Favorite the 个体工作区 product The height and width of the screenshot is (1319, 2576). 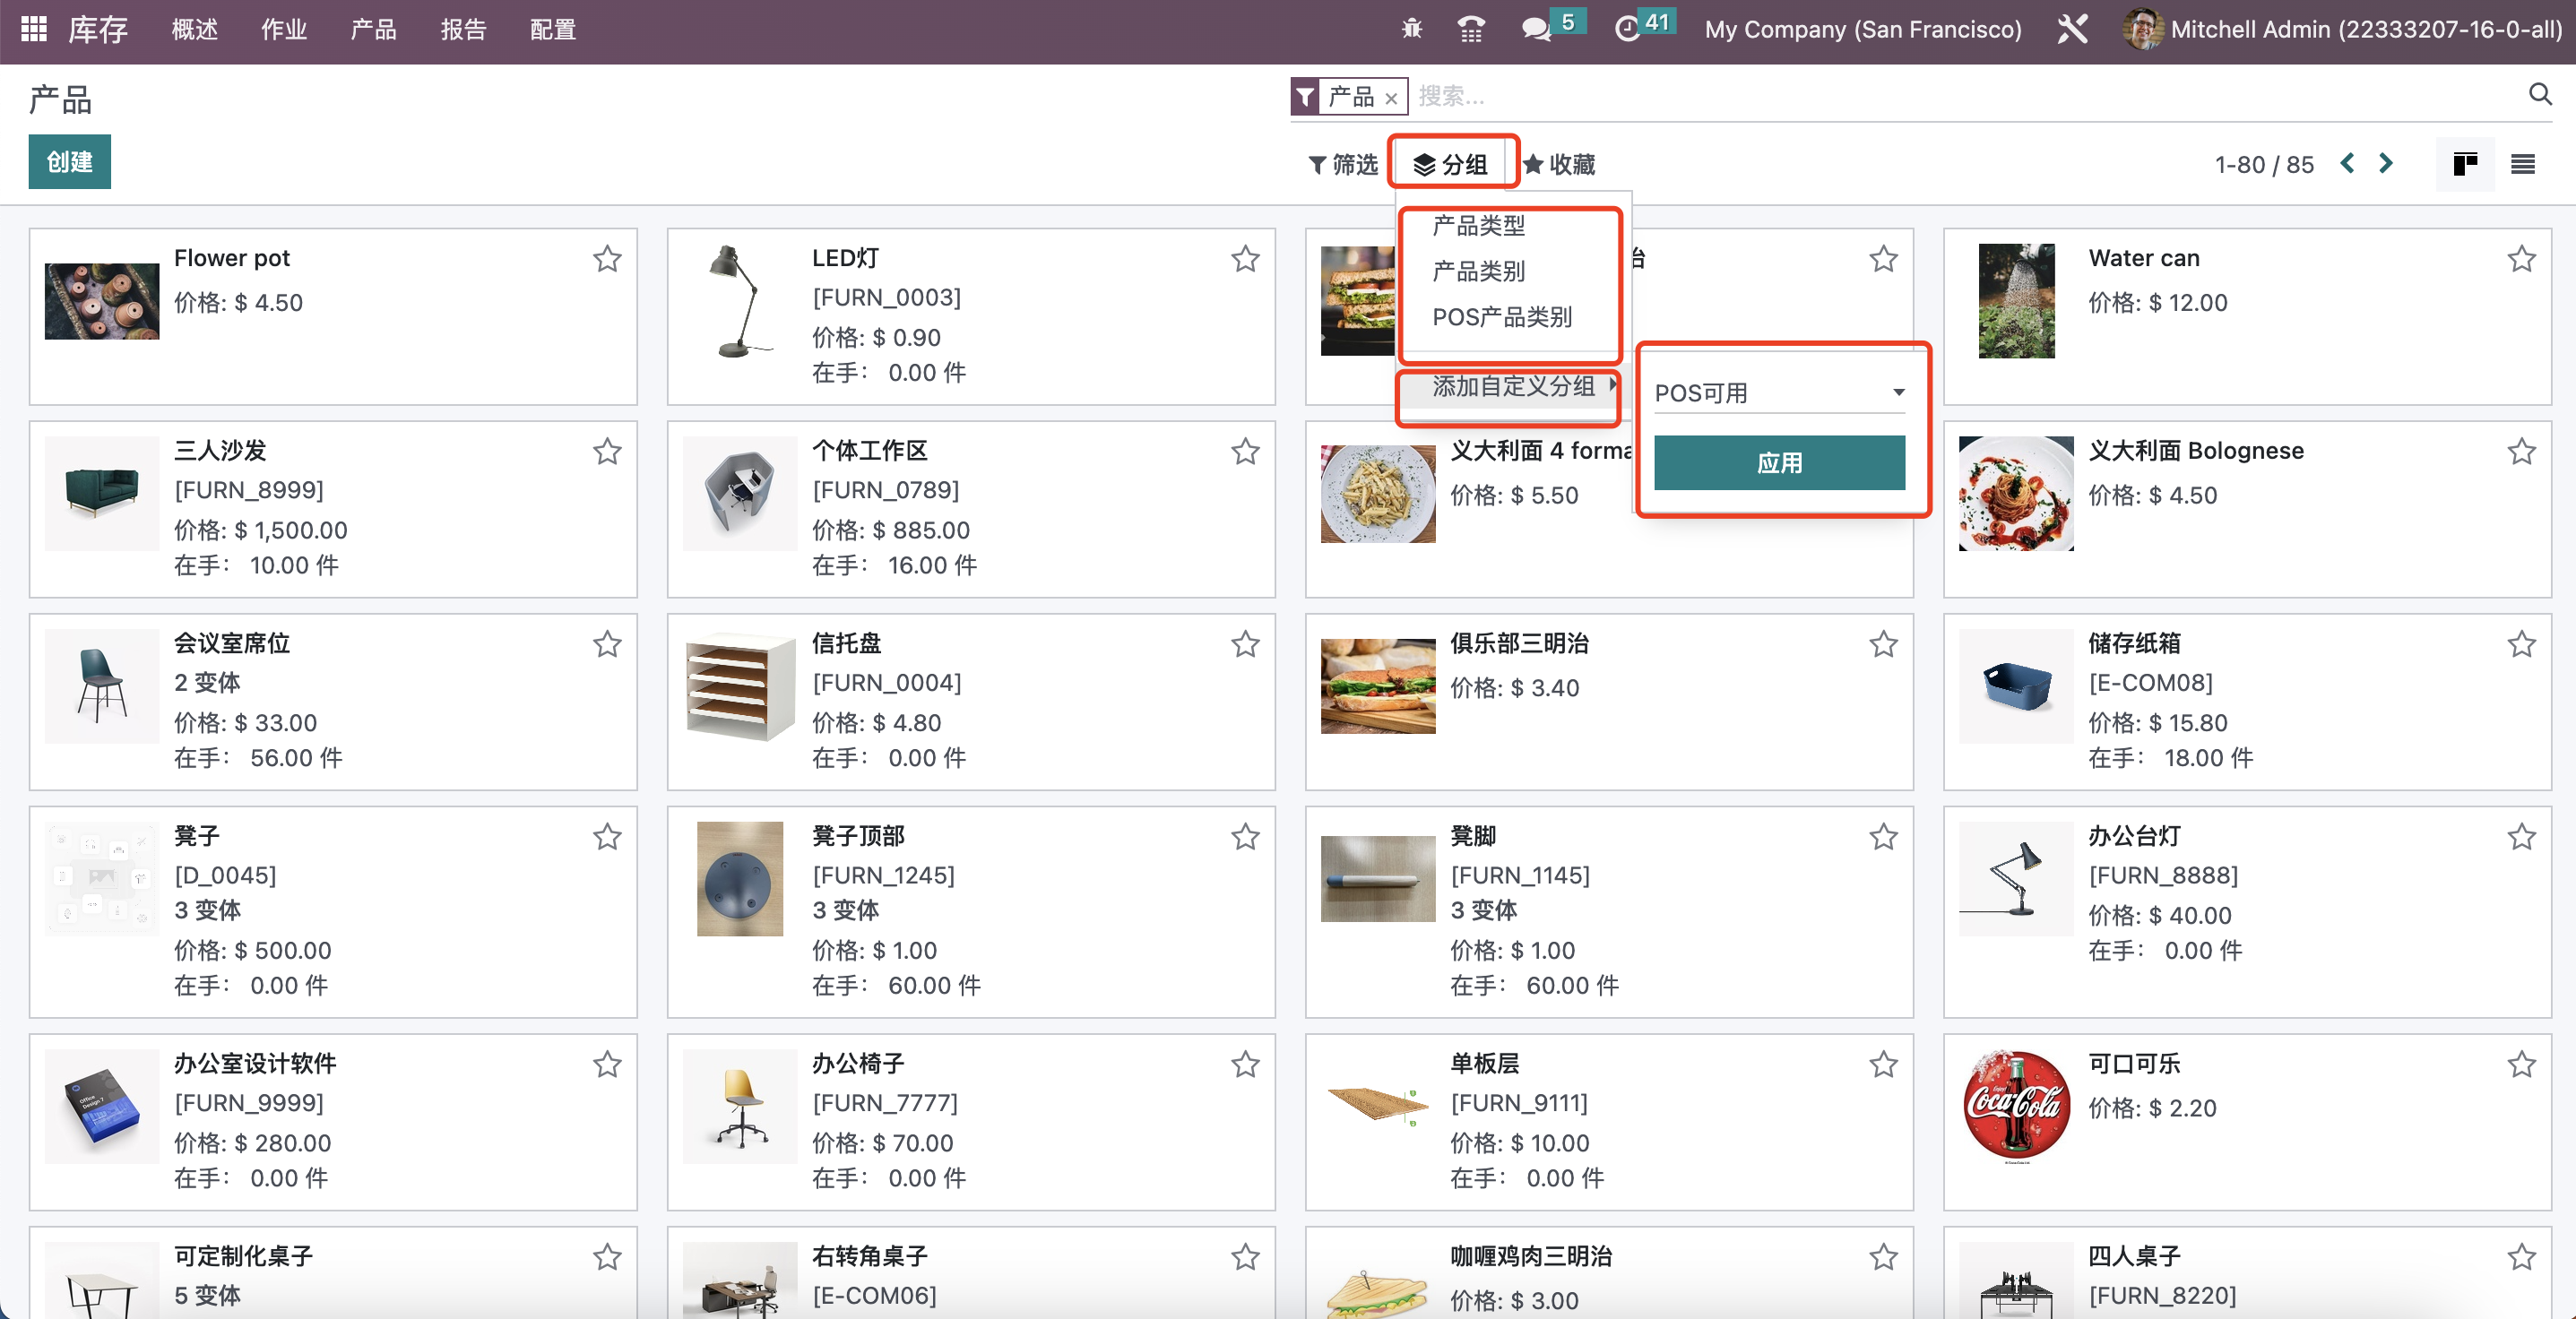pyautogui.click(x=1245, y=452)
